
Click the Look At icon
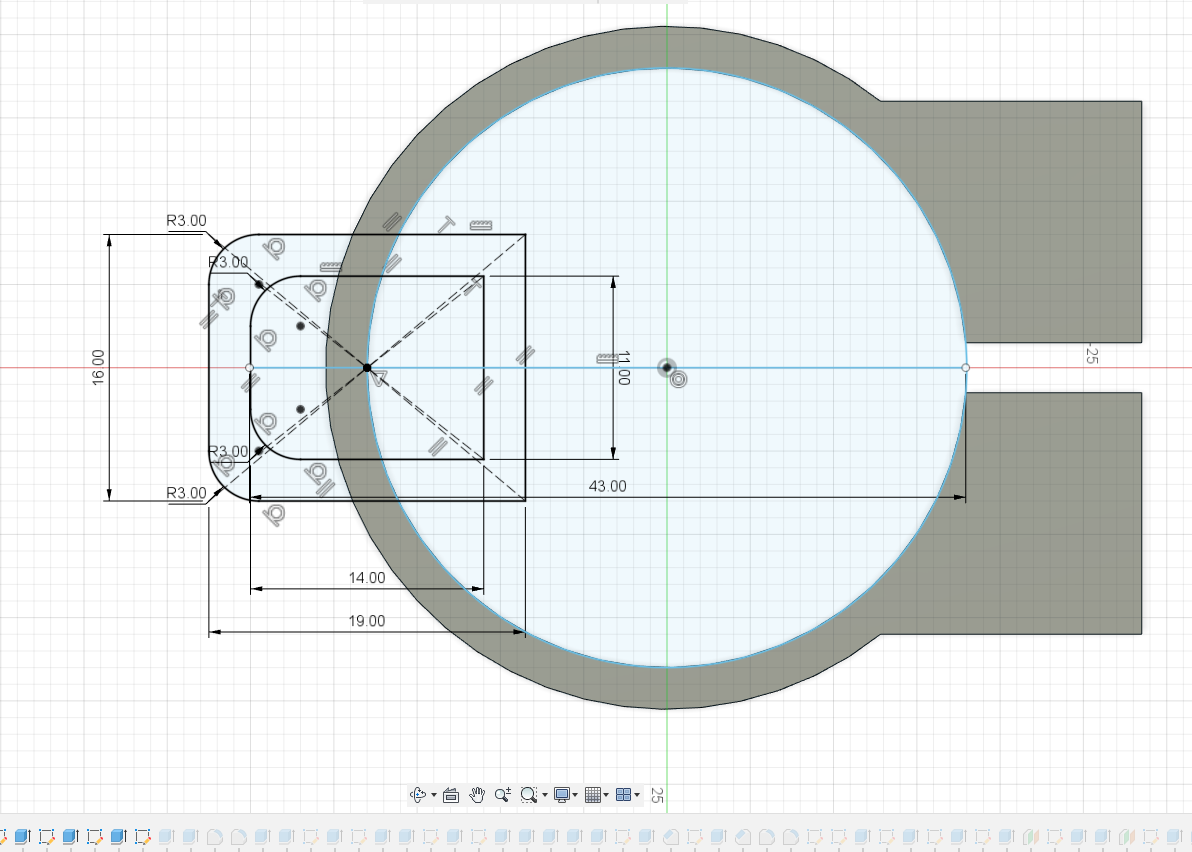click(450, 795)
